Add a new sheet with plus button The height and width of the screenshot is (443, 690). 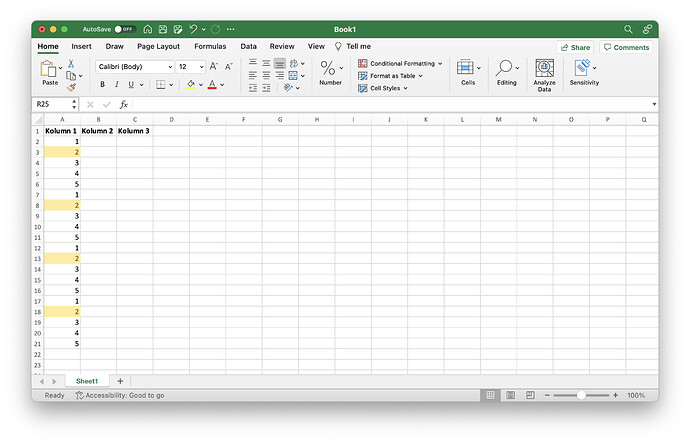tap(120, 381)
